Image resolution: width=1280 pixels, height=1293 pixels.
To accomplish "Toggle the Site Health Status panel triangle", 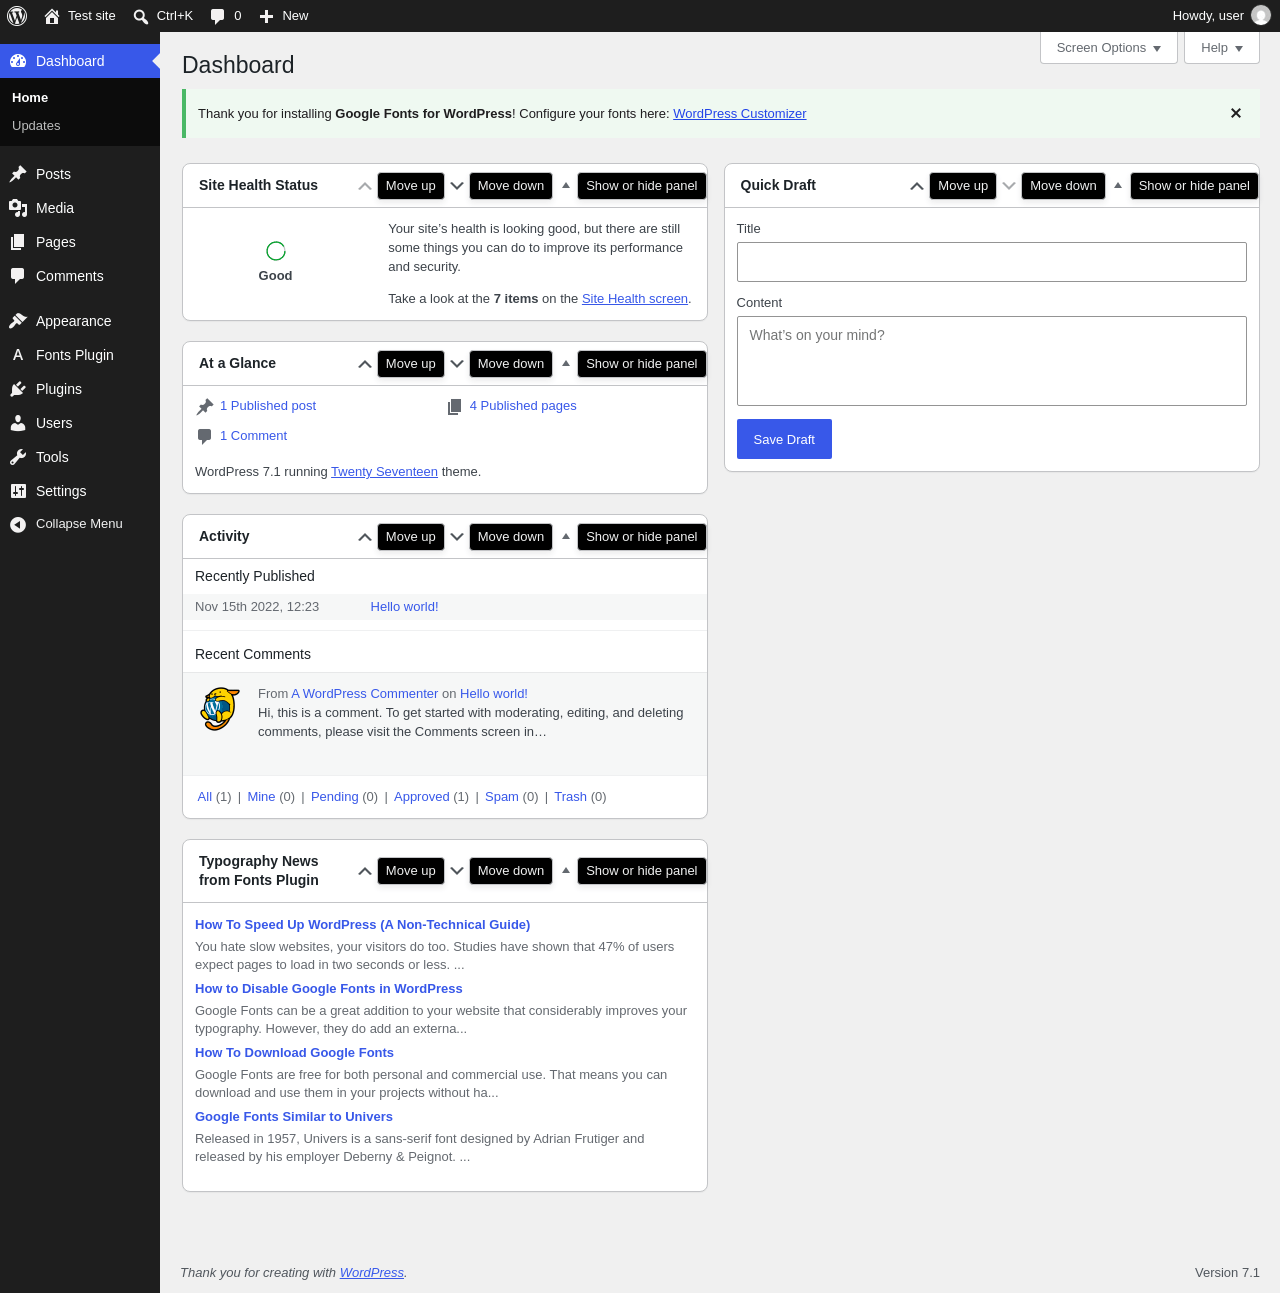I will pos(566,185).
